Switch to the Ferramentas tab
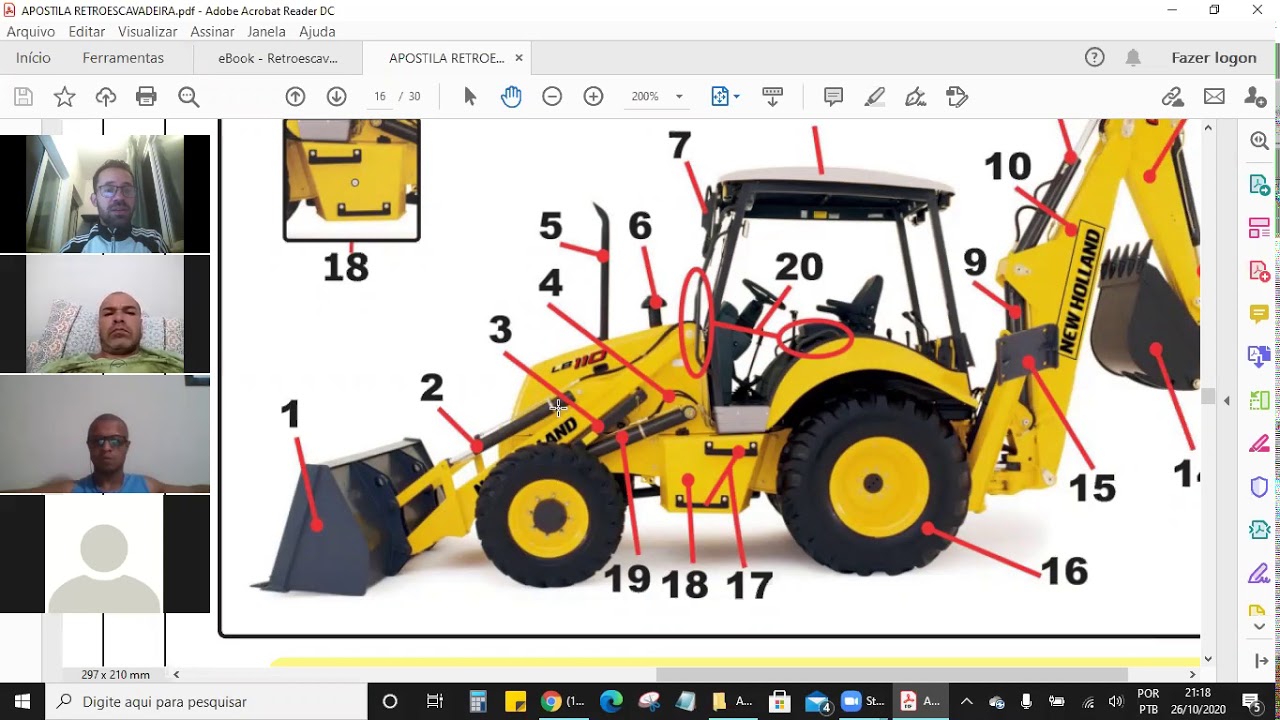 tap(123, 58)
